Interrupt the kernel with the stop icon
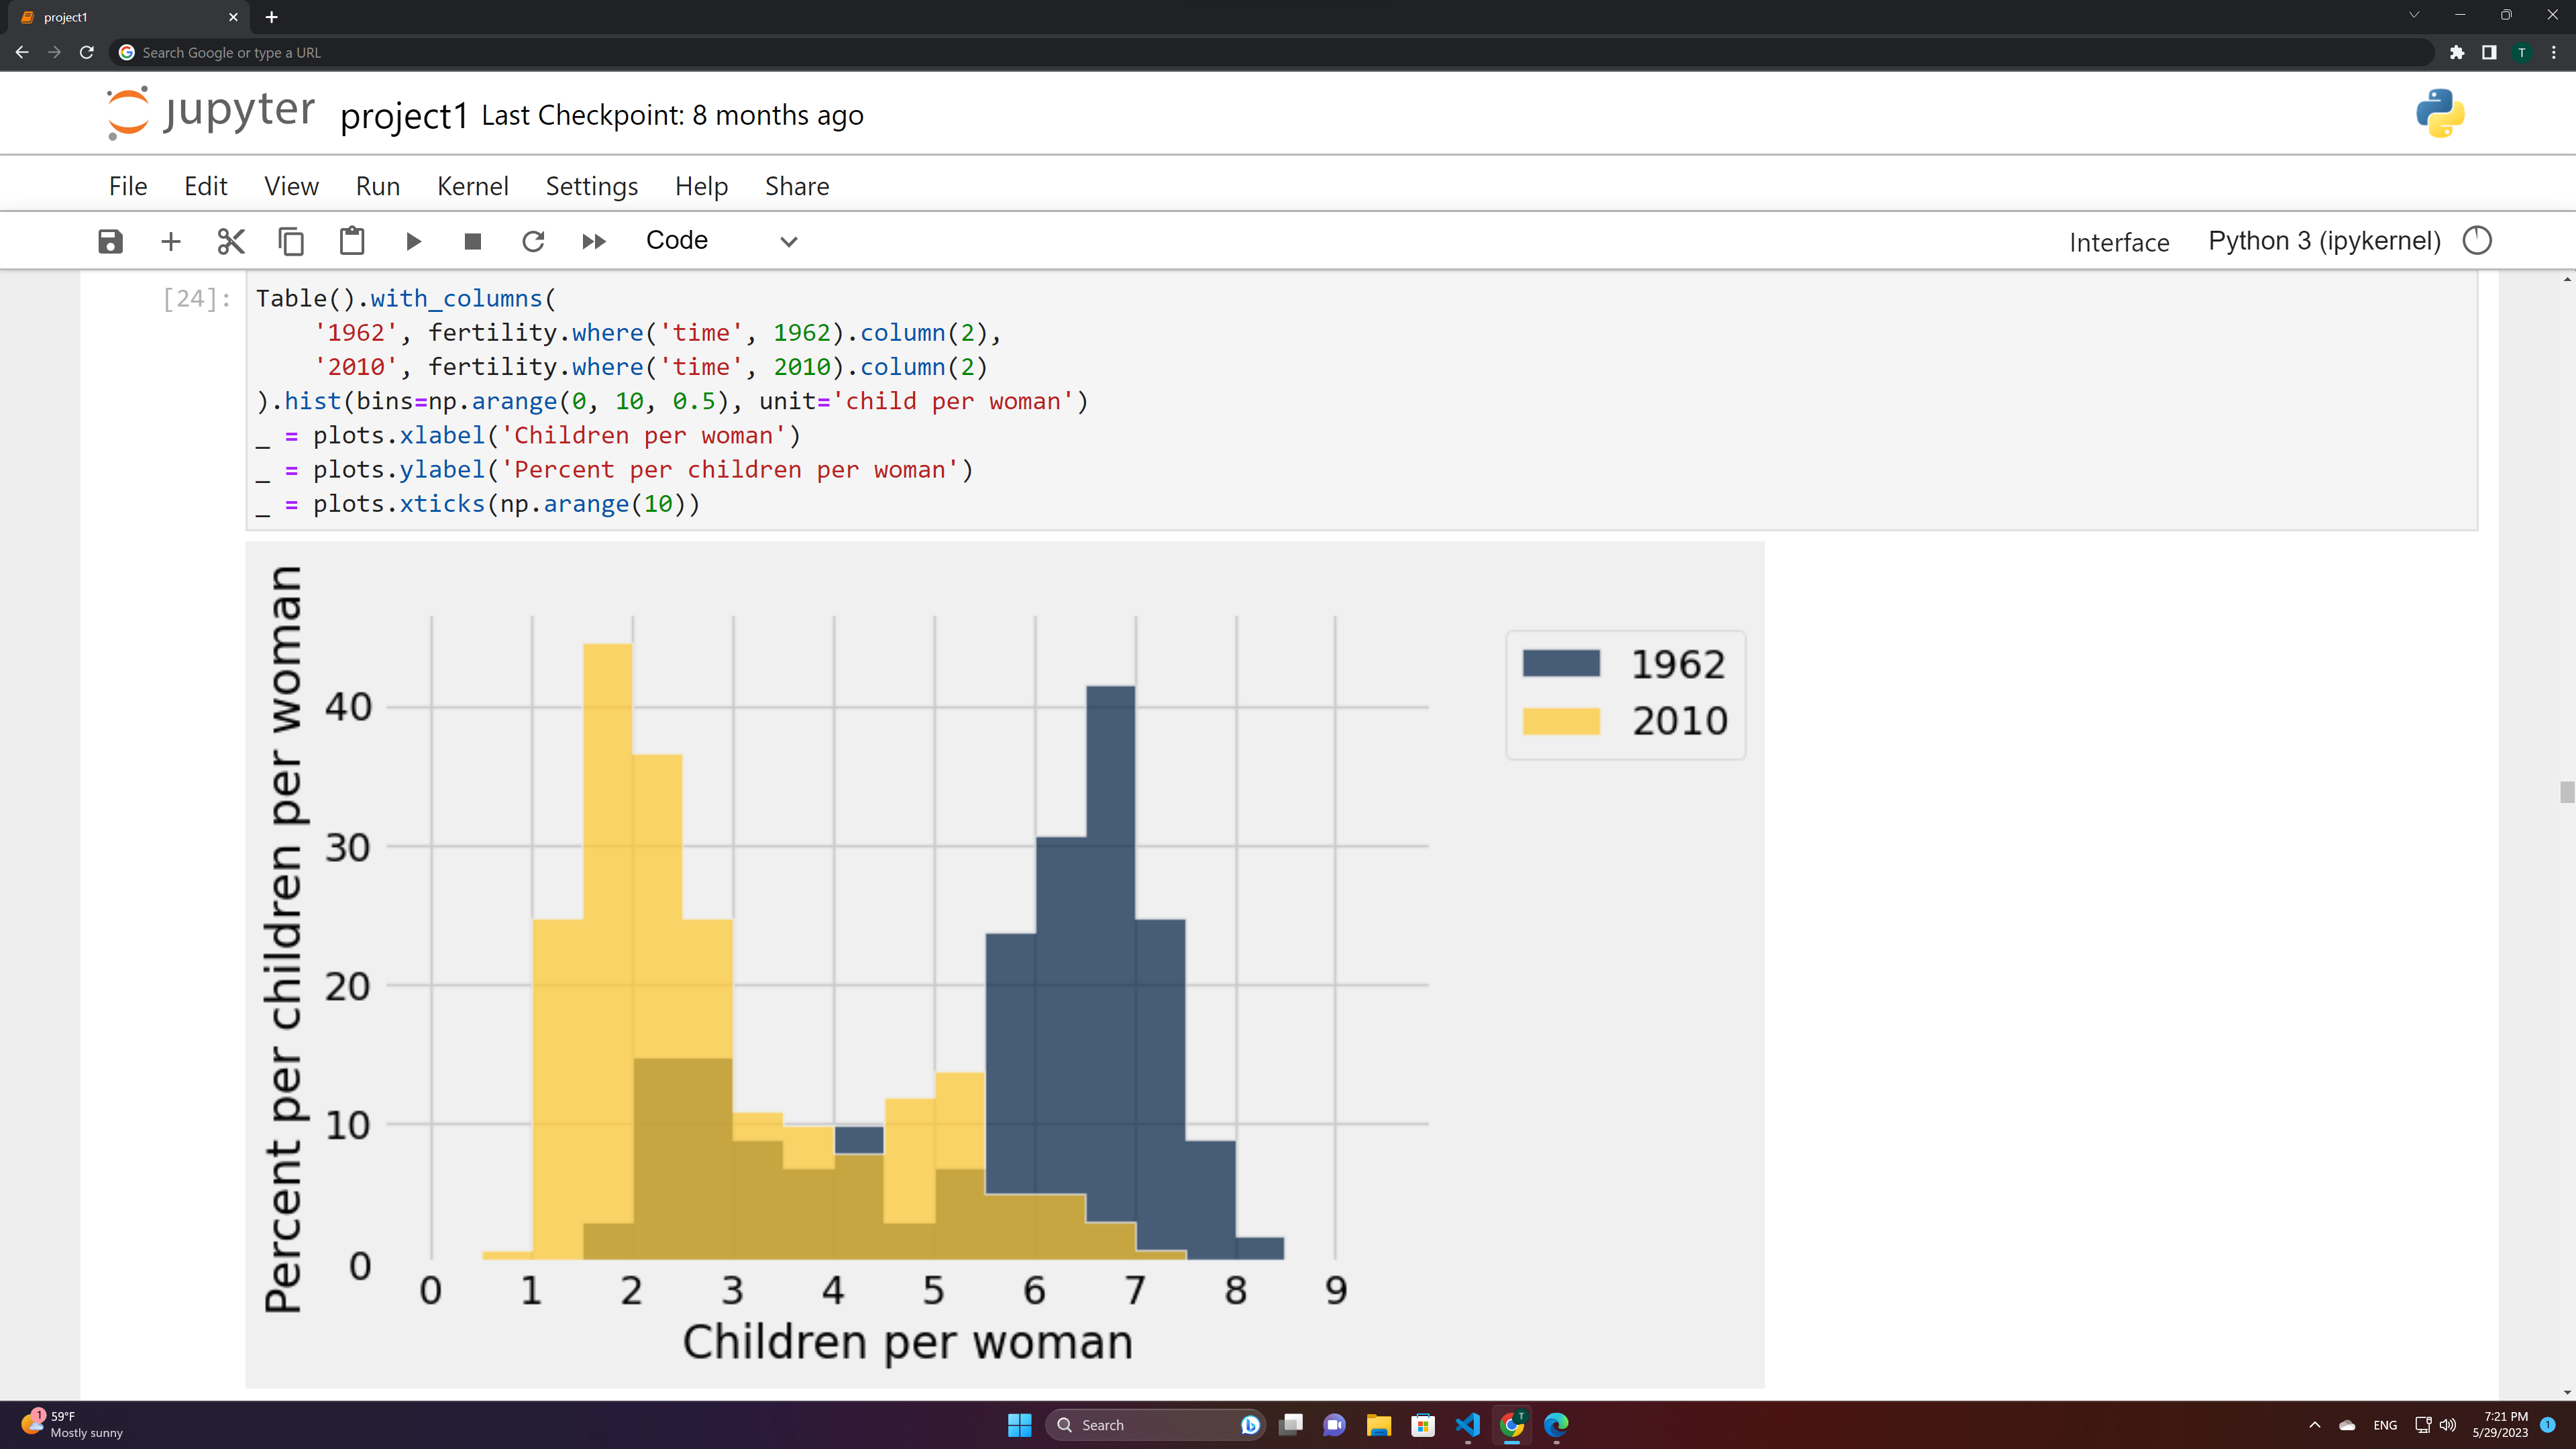Image resolution: width=2576 pixels, height=1449 pixels. [x=473, y=241]
